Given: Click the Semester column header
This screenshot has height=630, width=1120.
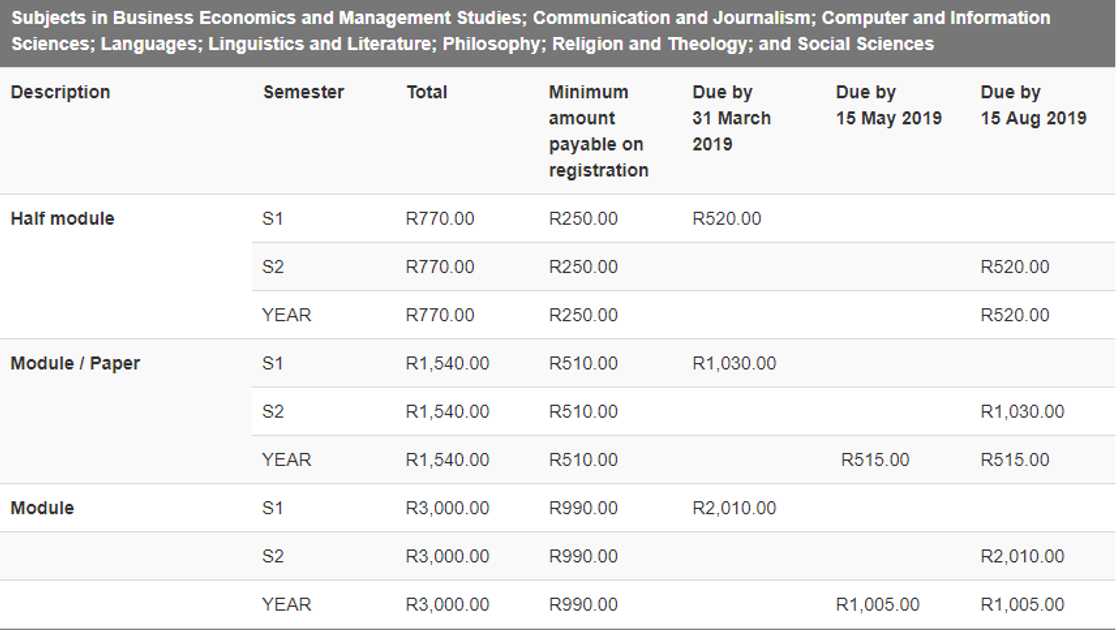Looking at the screenshot, I should tap(303, 92).
